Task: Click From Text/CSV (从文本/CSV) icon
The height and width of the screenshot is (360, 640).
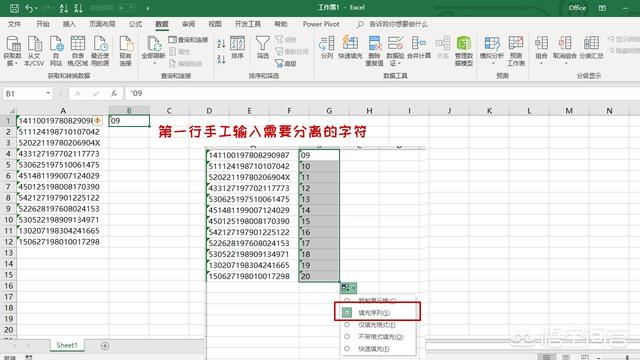Action: pos(34,51)
